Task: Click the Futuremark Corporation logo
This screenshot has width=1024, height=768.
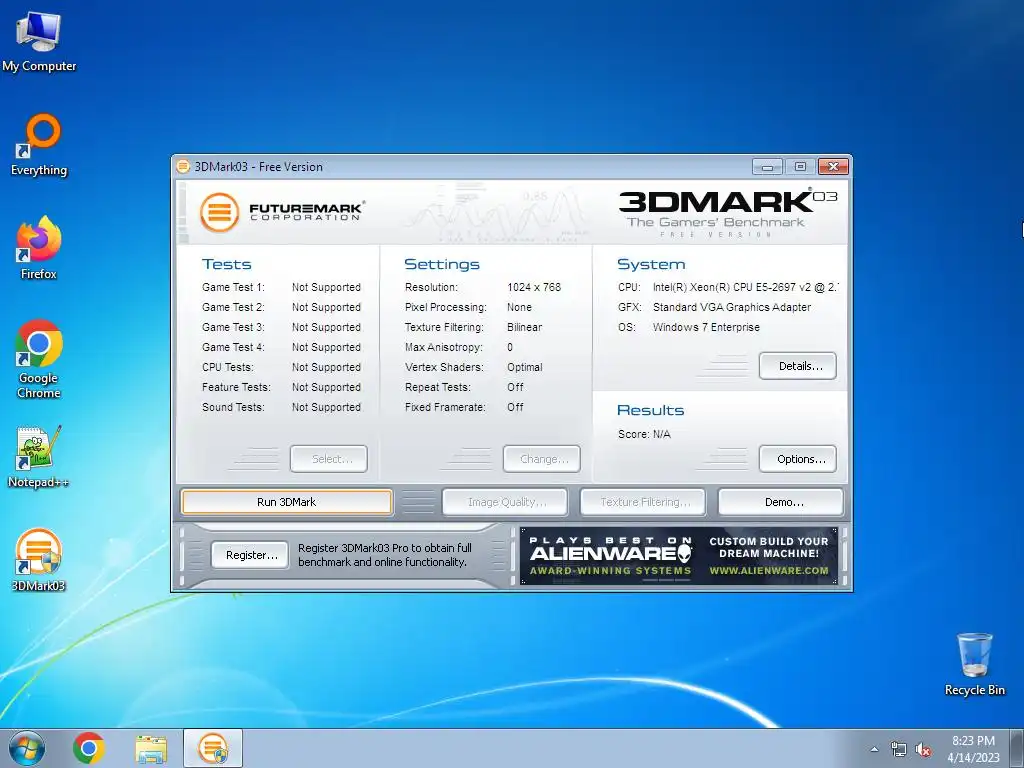Action: (x=281, y=212)
